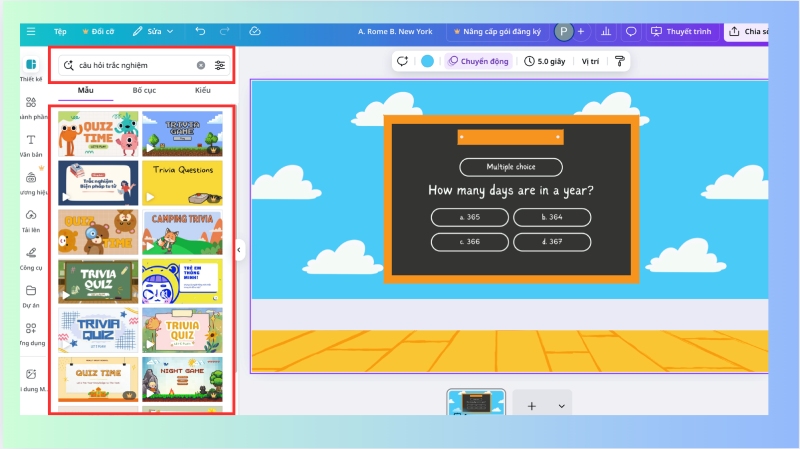Open the Tải lên uploads panel

coord(31,219)
